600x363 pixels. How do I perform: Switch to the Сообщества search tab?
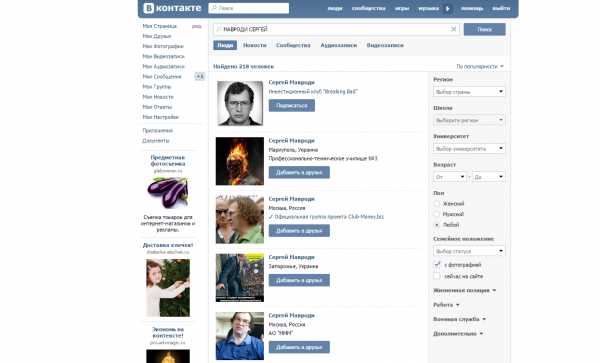click(293, 45)
